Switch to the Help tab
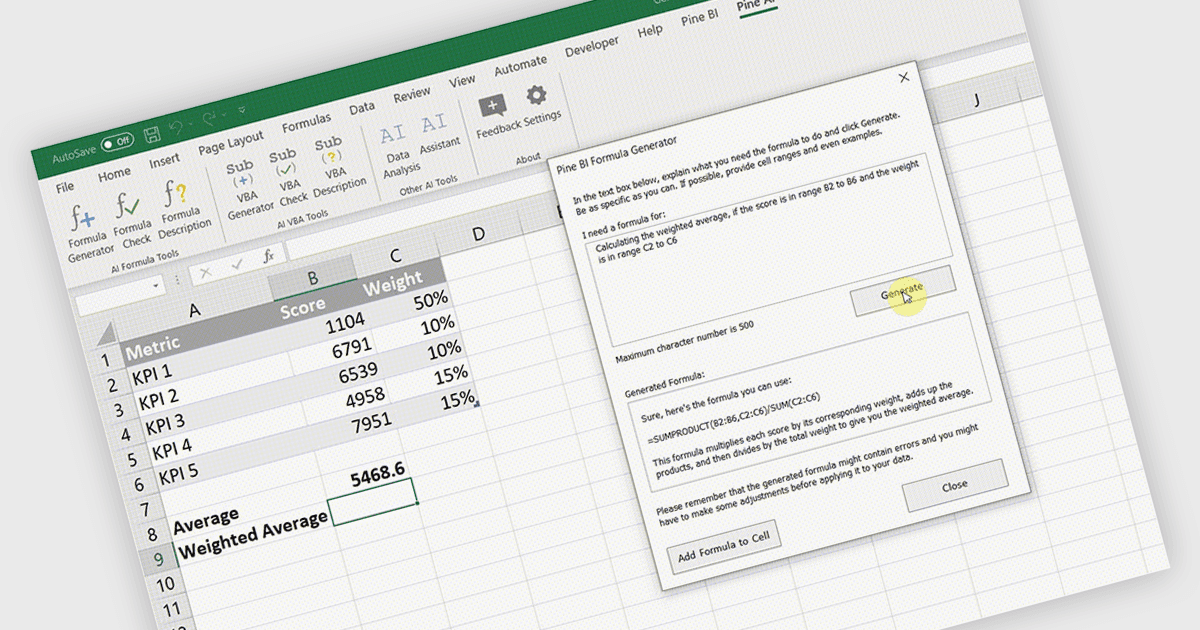 tap(650, 31)
